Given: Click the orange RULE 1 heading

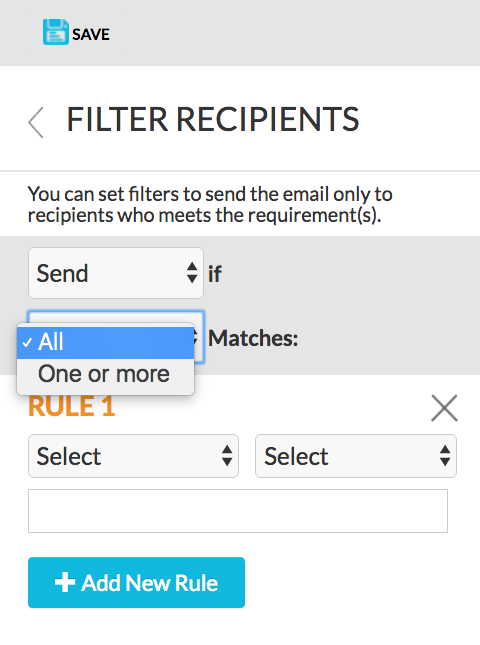Looking at the screenshot, I should pos(72,406).
